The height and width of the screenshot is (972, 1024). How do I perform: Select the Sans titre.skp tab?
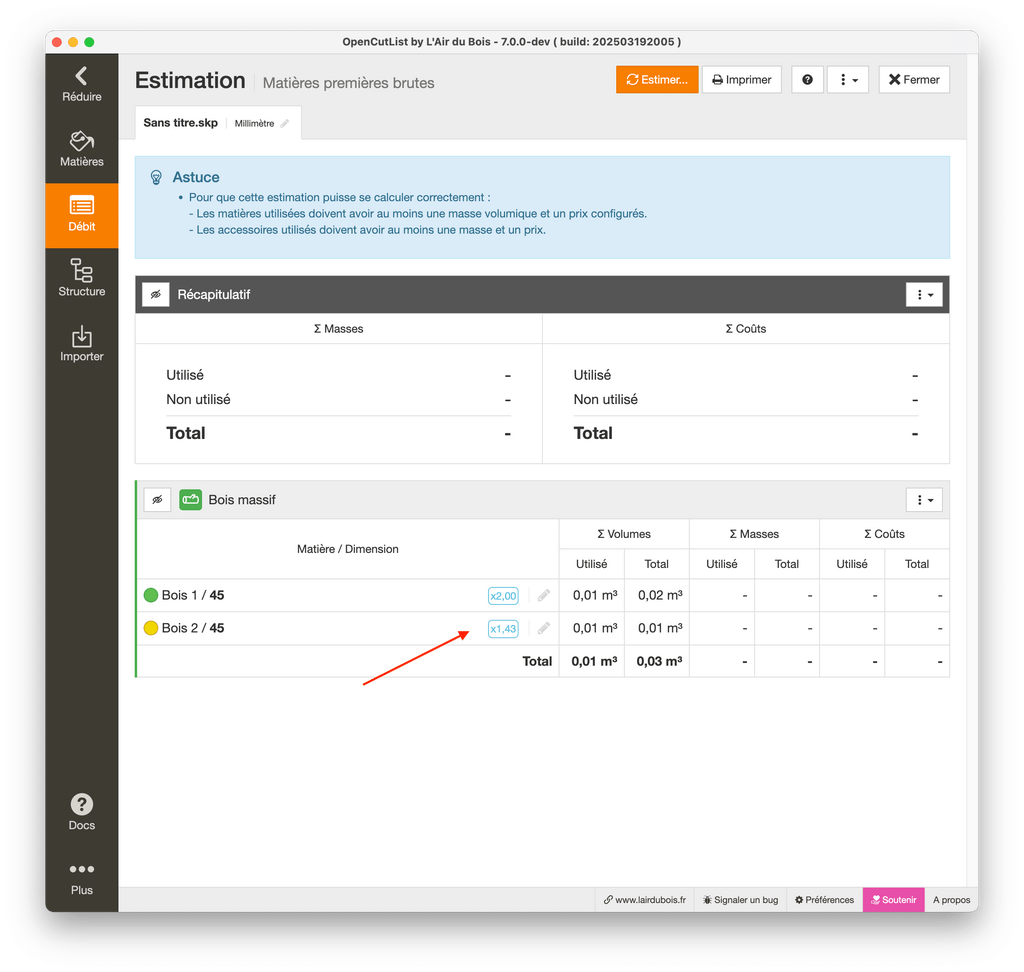pos(180,123)
